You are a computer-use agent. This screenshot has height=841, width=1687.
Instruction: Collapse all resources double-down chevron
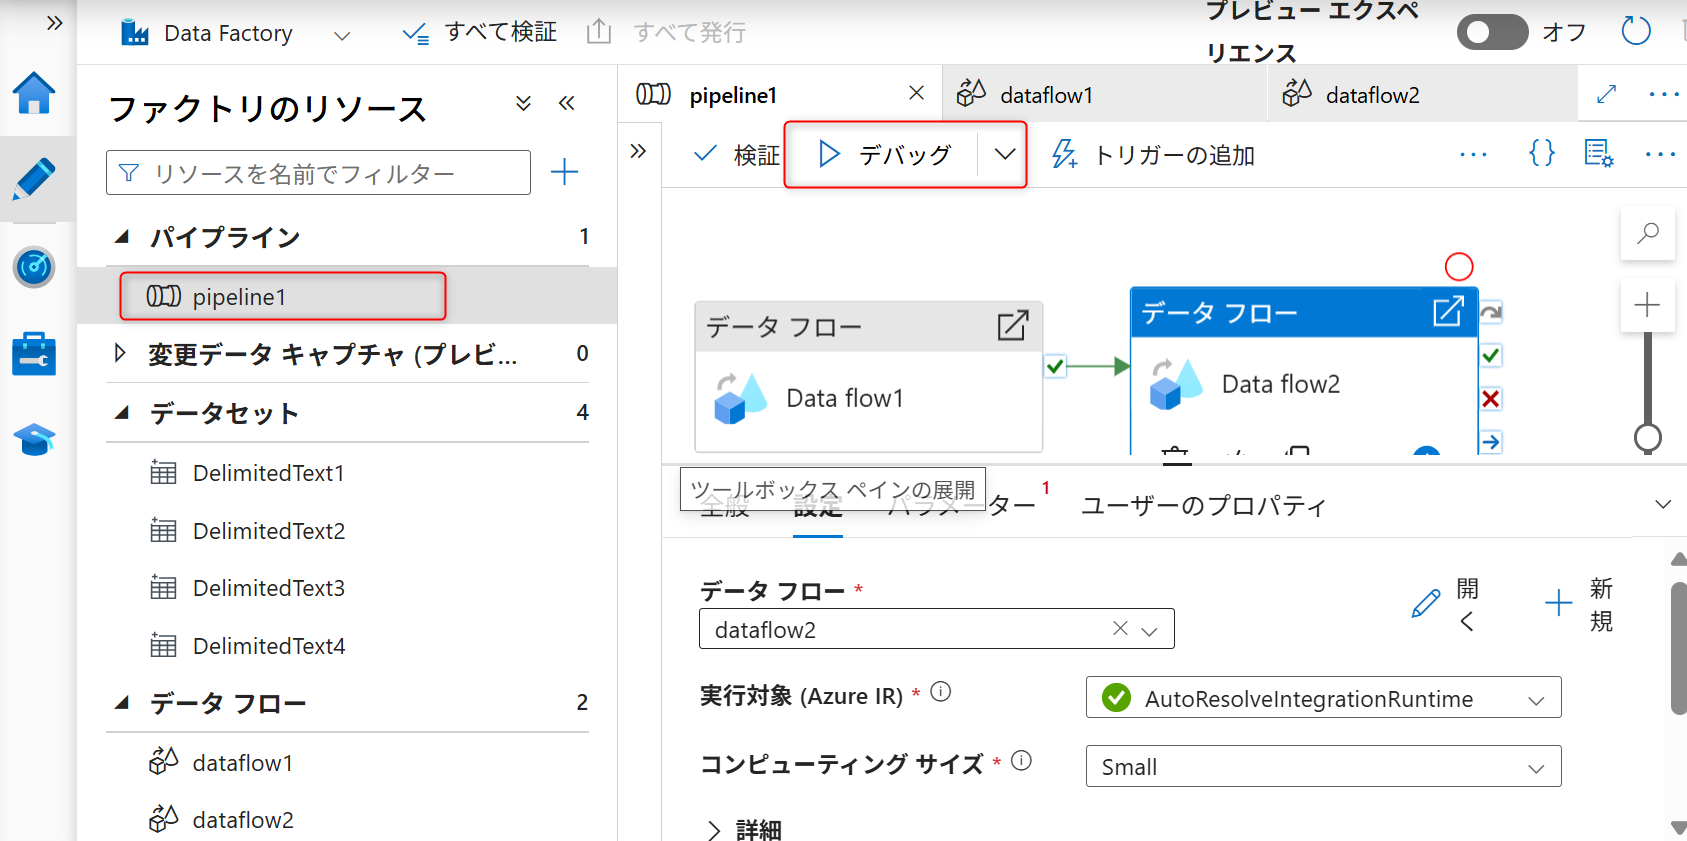click(x=523, y=103)
